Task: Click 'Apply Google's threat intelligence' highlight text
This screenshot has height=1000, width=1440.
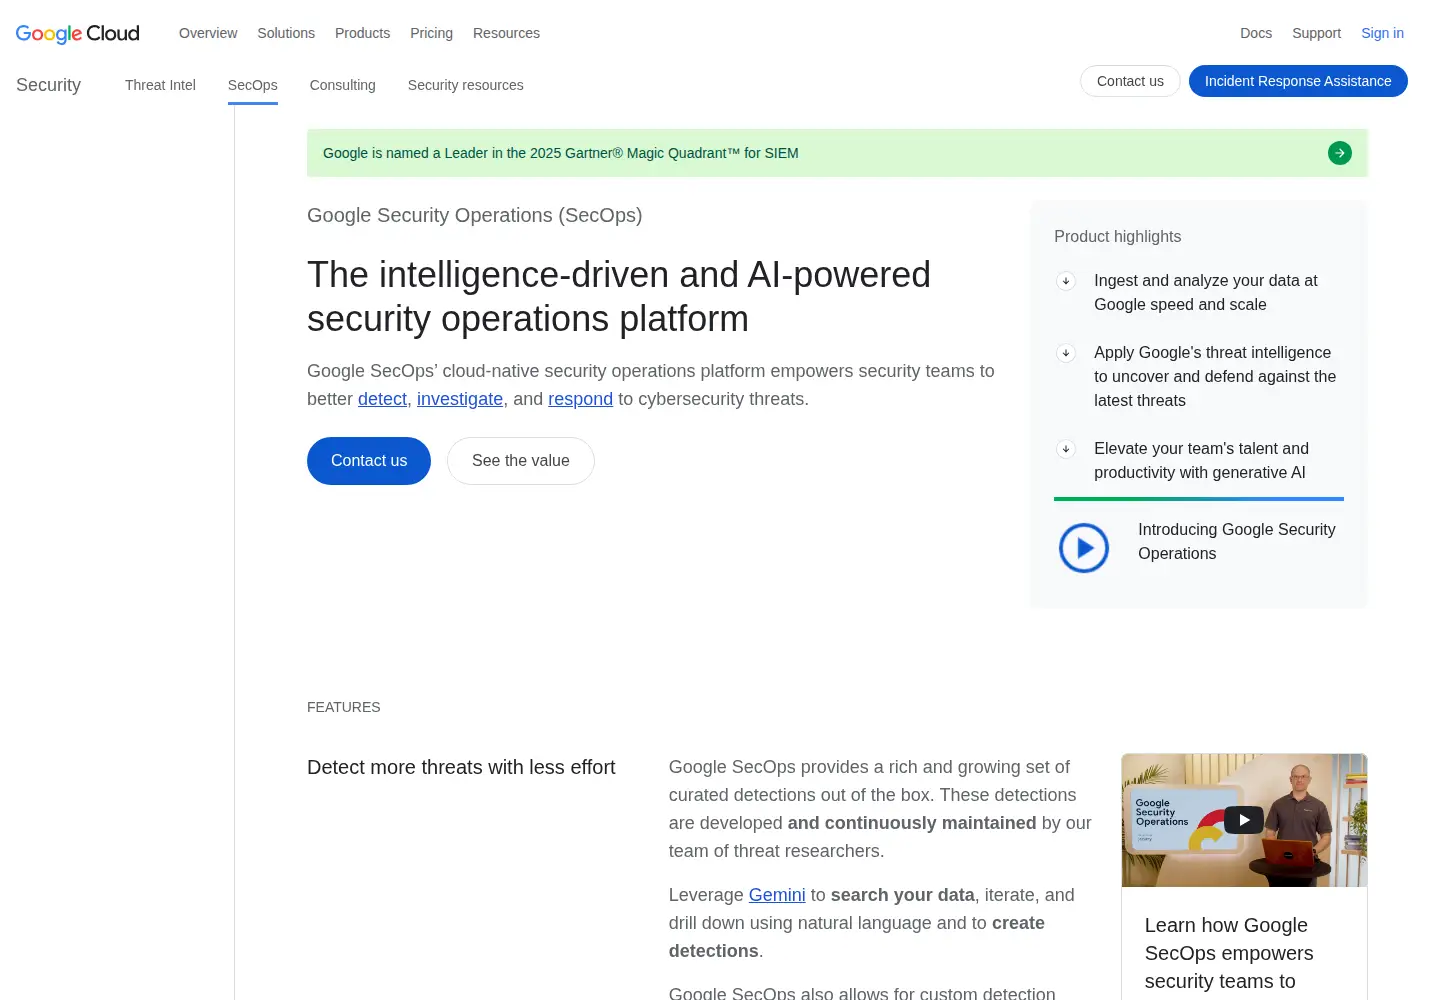Action: click(1215, 377)
